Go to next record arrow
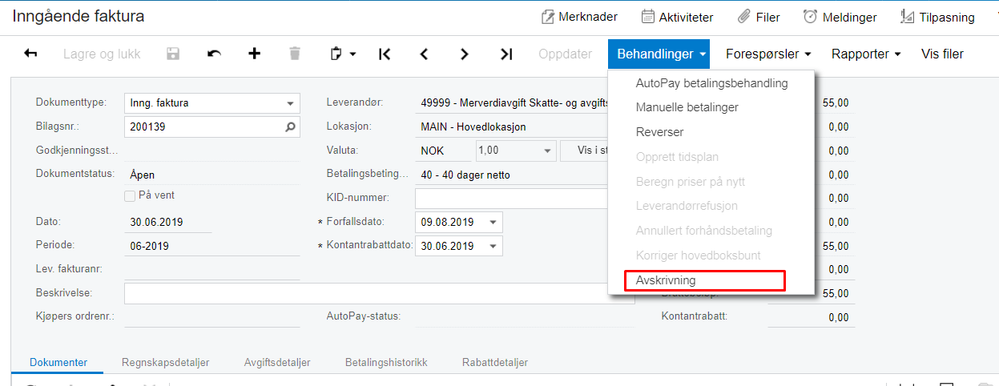999x386 pixels. [x=464, y=54]
